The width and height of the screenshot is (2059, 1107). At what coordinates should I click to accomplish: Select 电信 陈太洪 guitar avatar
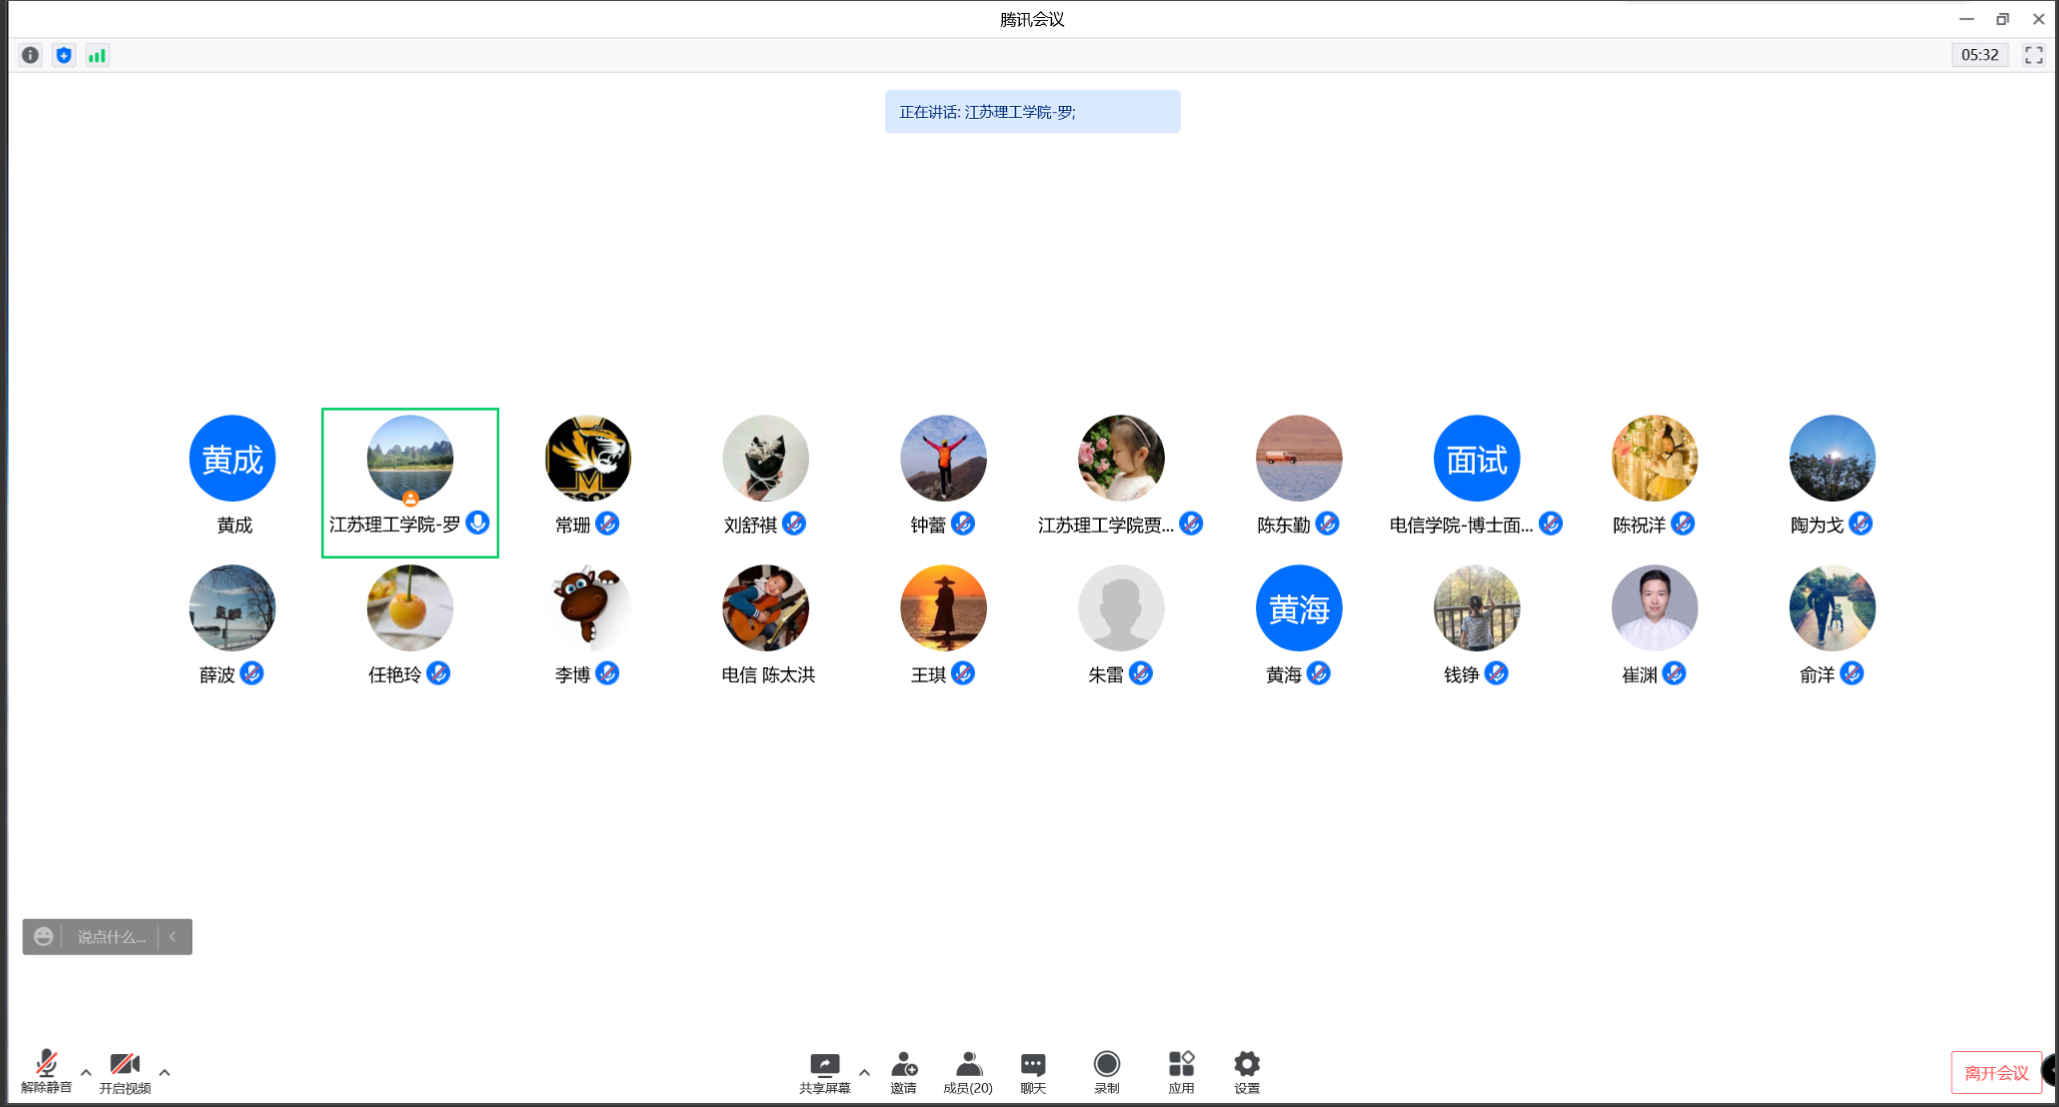coord(765,608)
